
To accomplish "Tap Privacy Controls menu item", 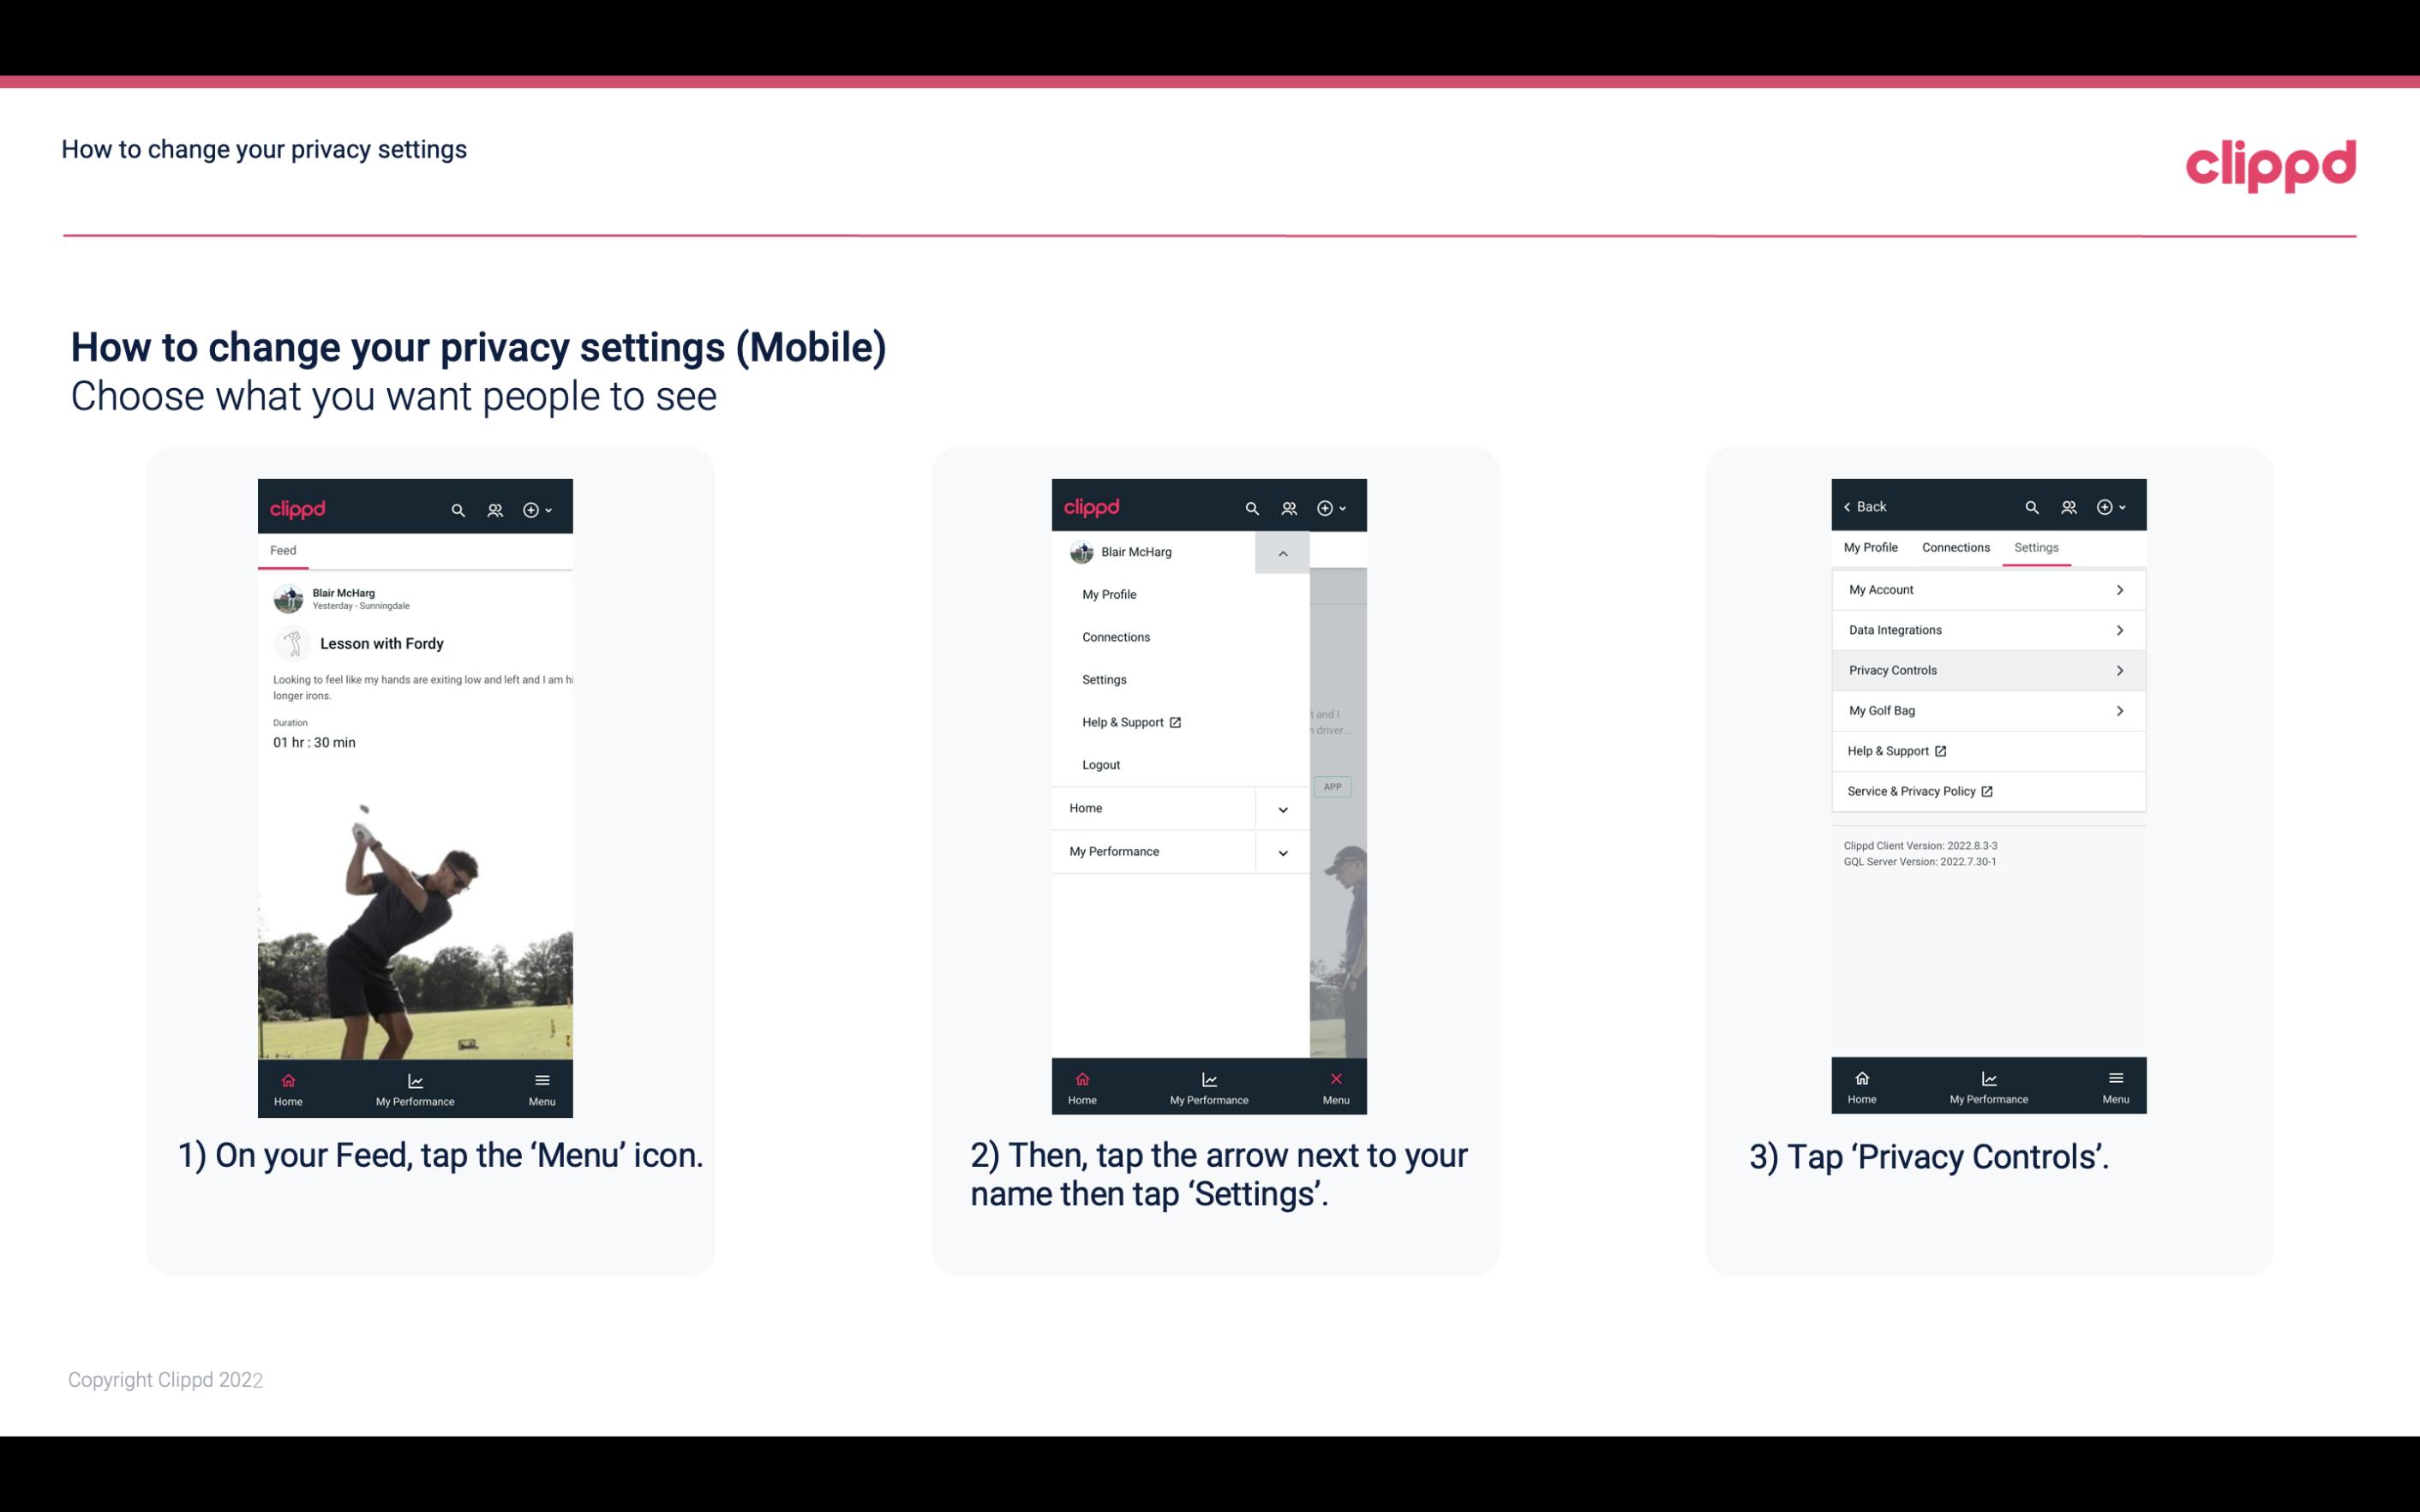I will [1988, 671].
